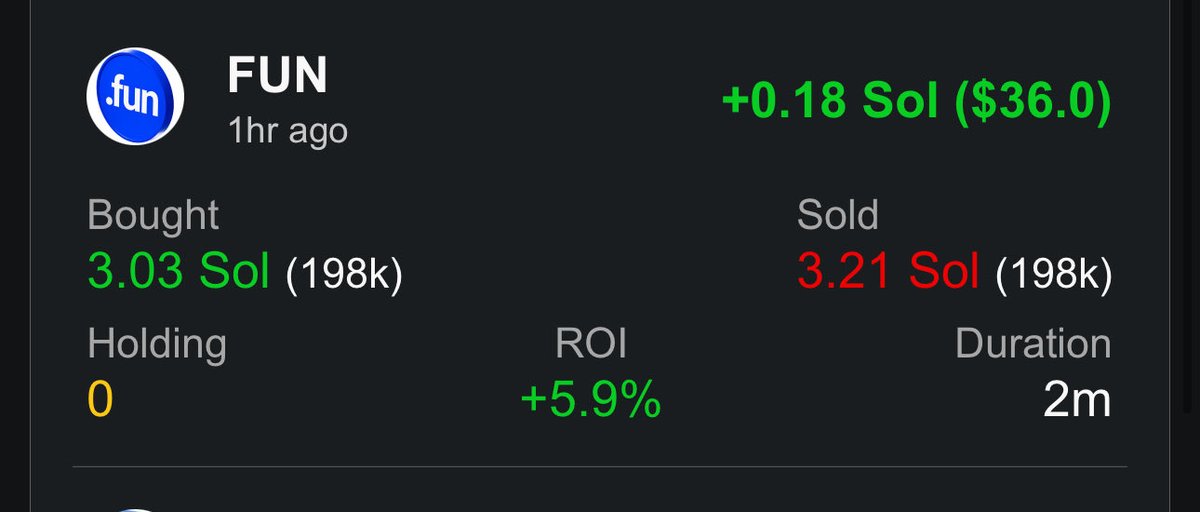Click the Duration label
This screenshot has width=1200, height=512.
(1033, 344)
